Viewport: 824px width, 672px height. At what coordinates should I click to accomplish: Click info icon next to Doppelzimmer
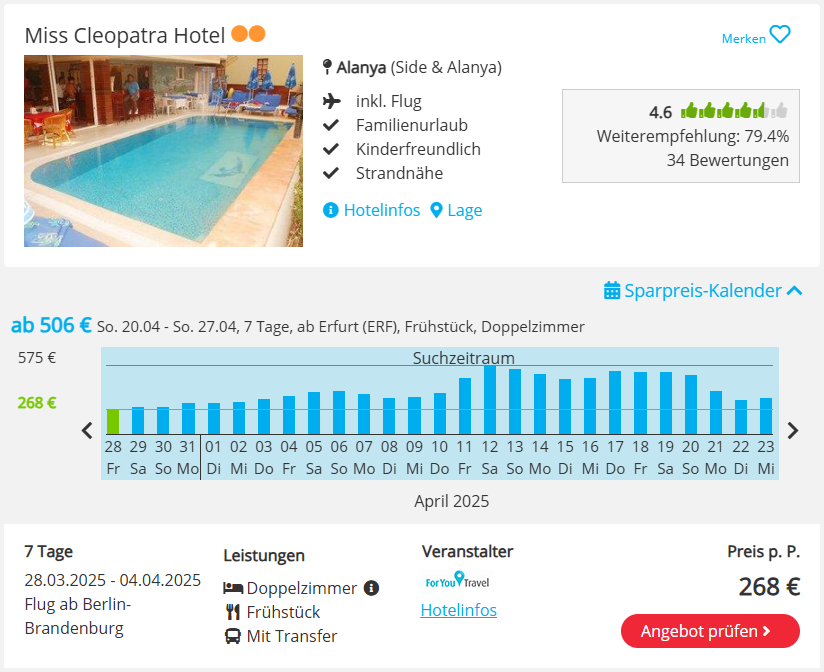tap(371, 587)
